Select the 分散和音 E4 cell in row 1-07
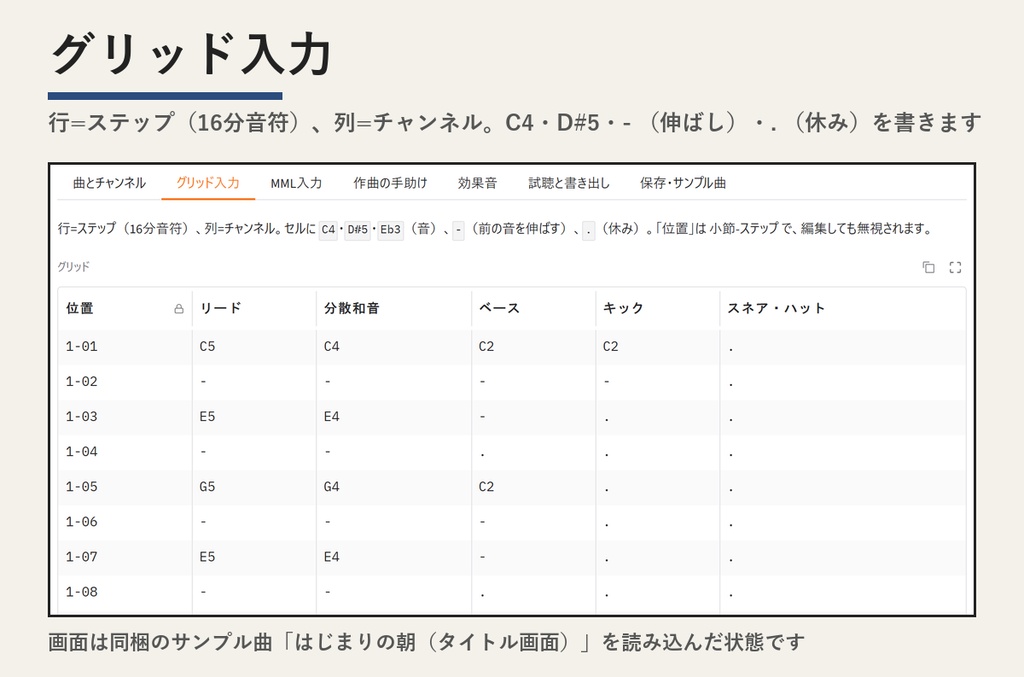 point(394,557)
